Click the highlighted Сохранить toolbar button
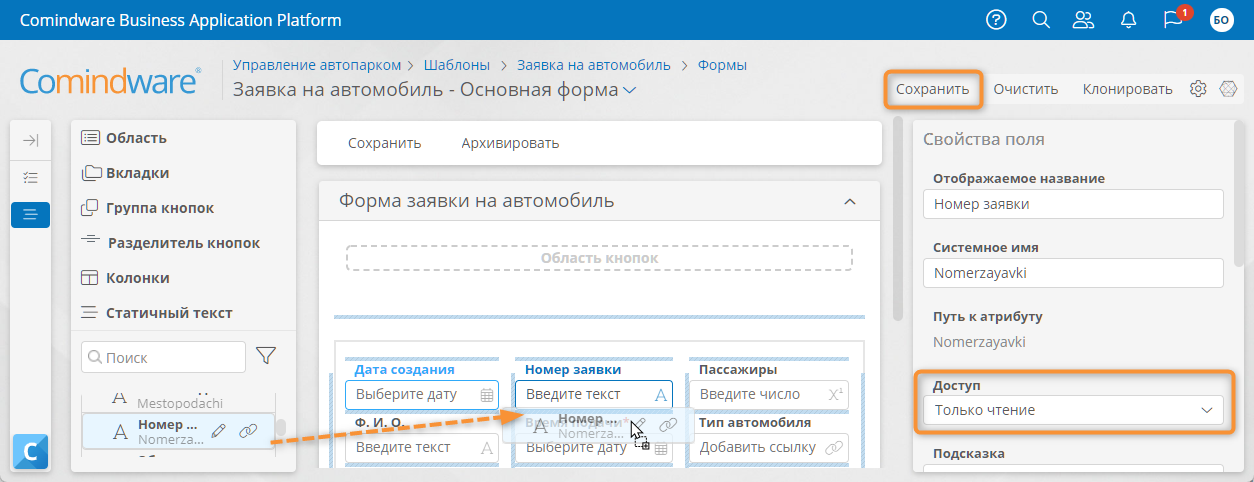This screenshot has width=1254, height=482. [x=933, y=89]
